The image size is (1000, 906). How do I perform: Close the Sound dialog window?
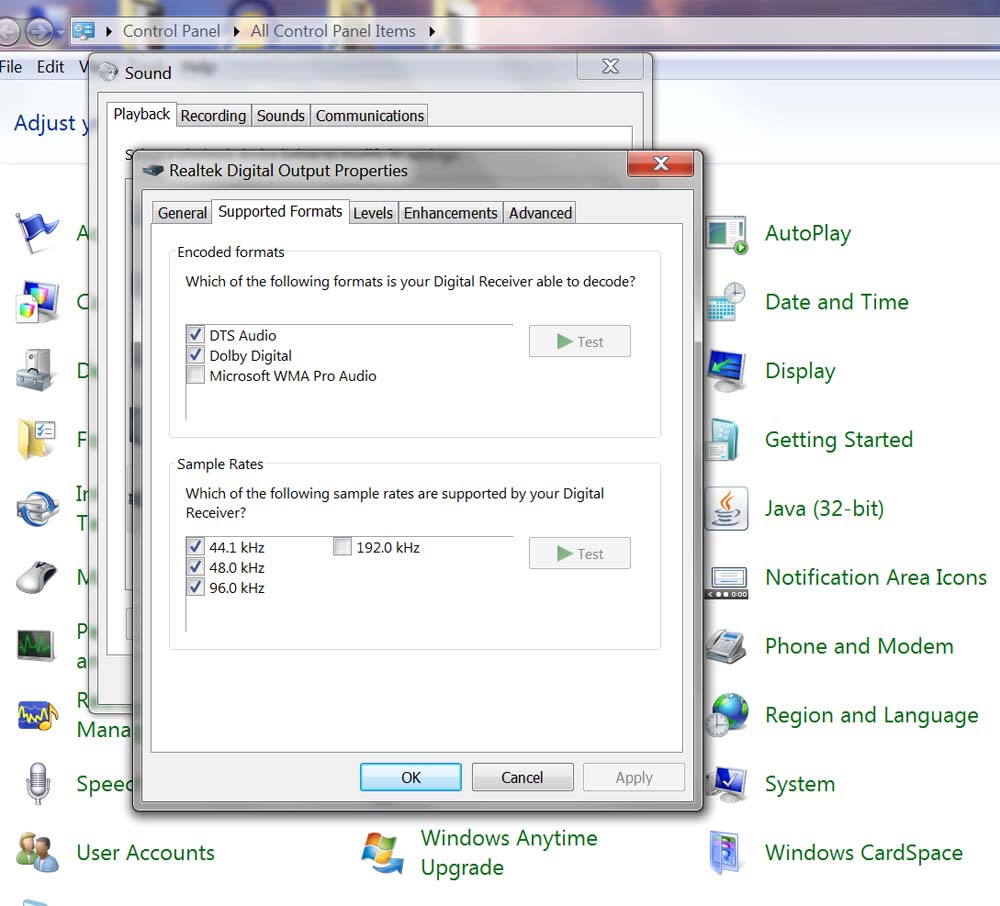pos(610,66)
